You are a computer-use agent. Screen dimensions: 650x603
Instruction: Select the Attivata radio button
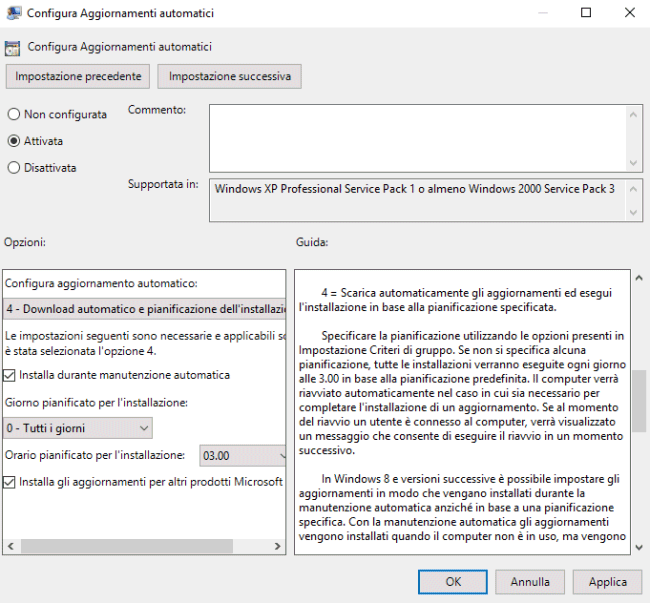[14, 141]
